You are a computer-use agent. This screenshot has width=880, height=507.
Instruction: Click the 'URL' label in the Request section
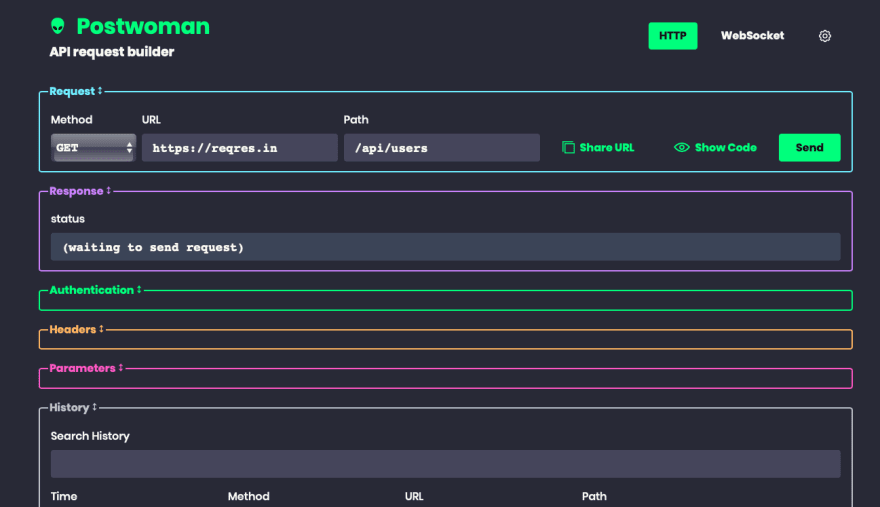(151, 120)
